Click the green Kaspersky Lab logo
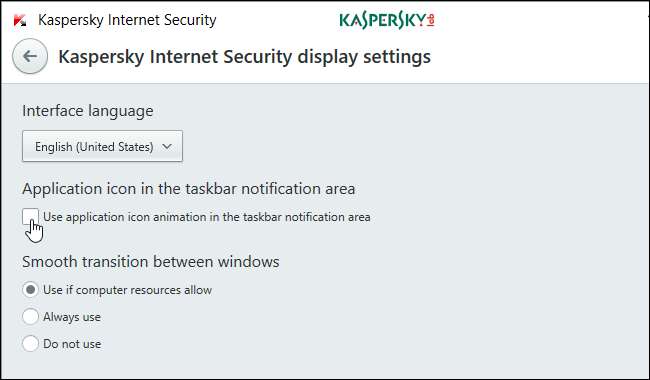The image size is (650, 380). point(387,20)
